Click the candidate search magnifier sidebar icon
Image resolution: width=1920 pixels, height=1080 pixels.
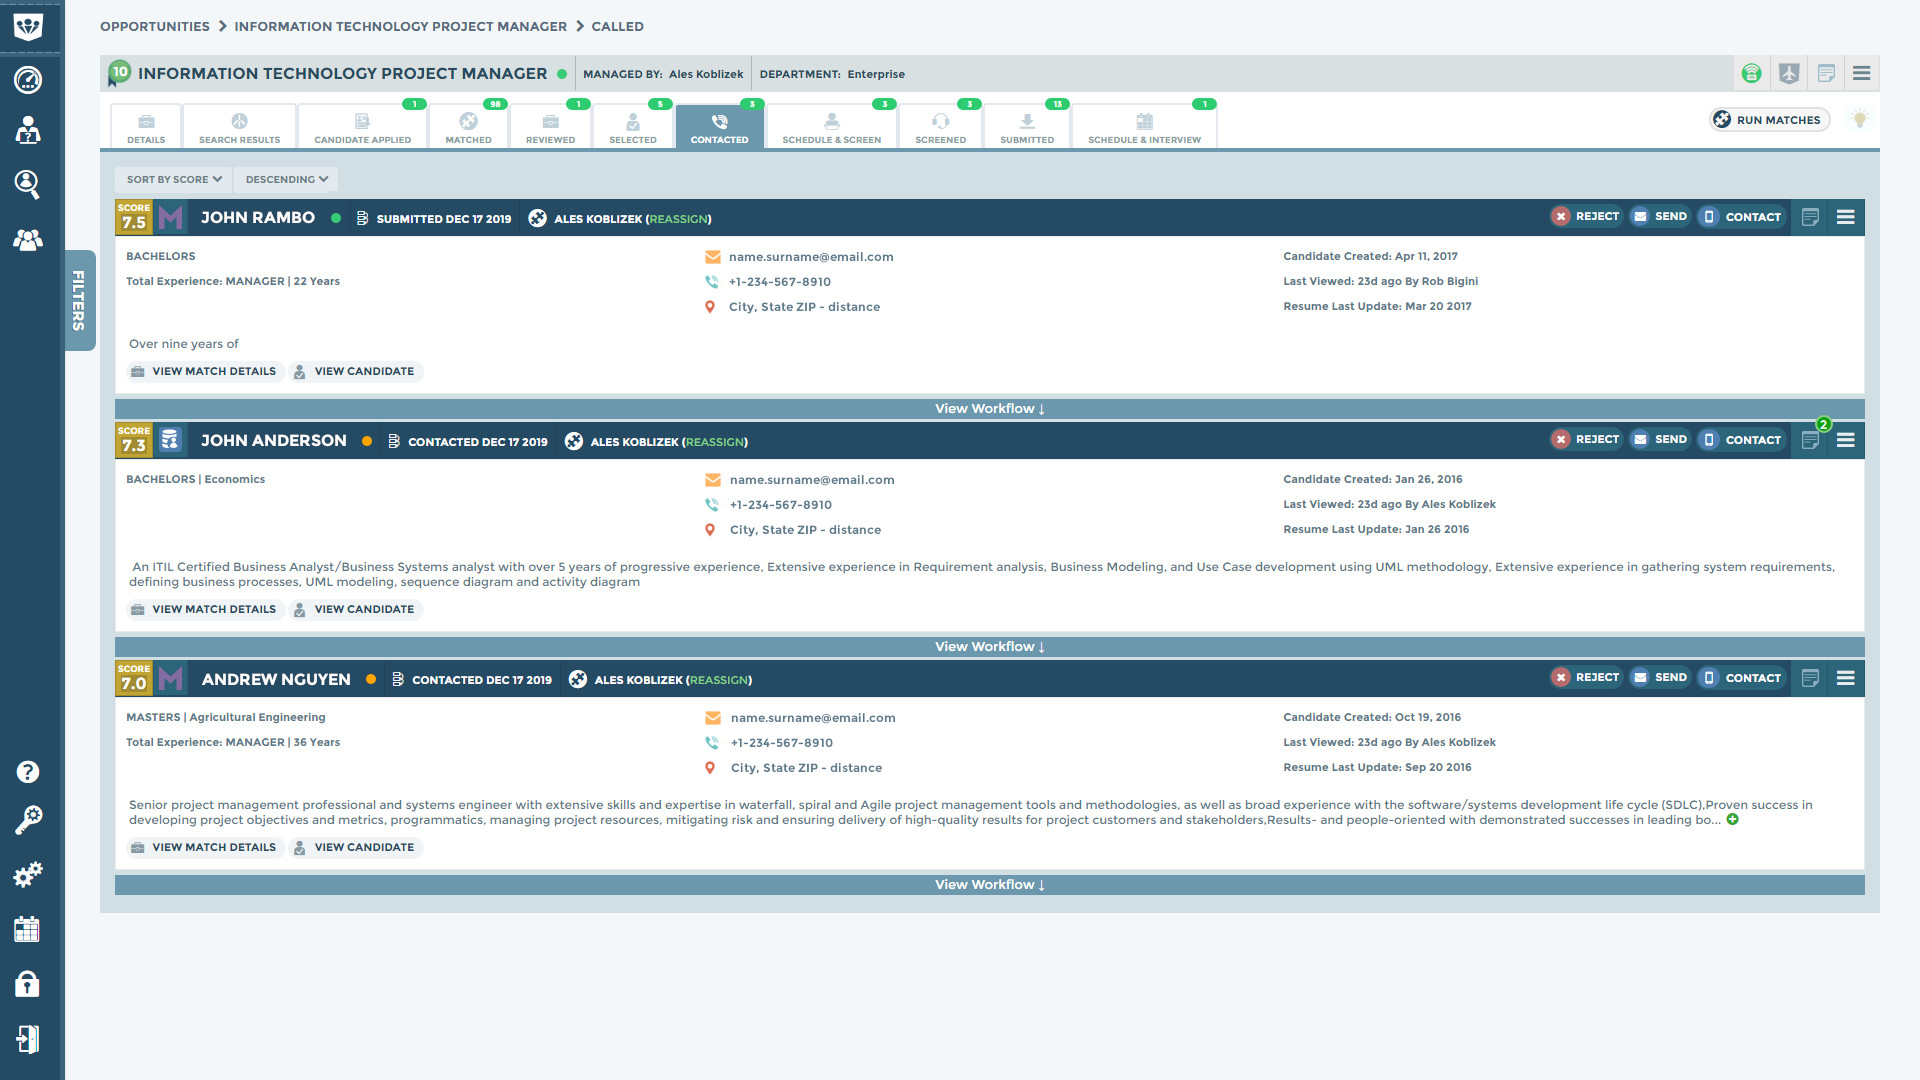(x=28, y=183)
